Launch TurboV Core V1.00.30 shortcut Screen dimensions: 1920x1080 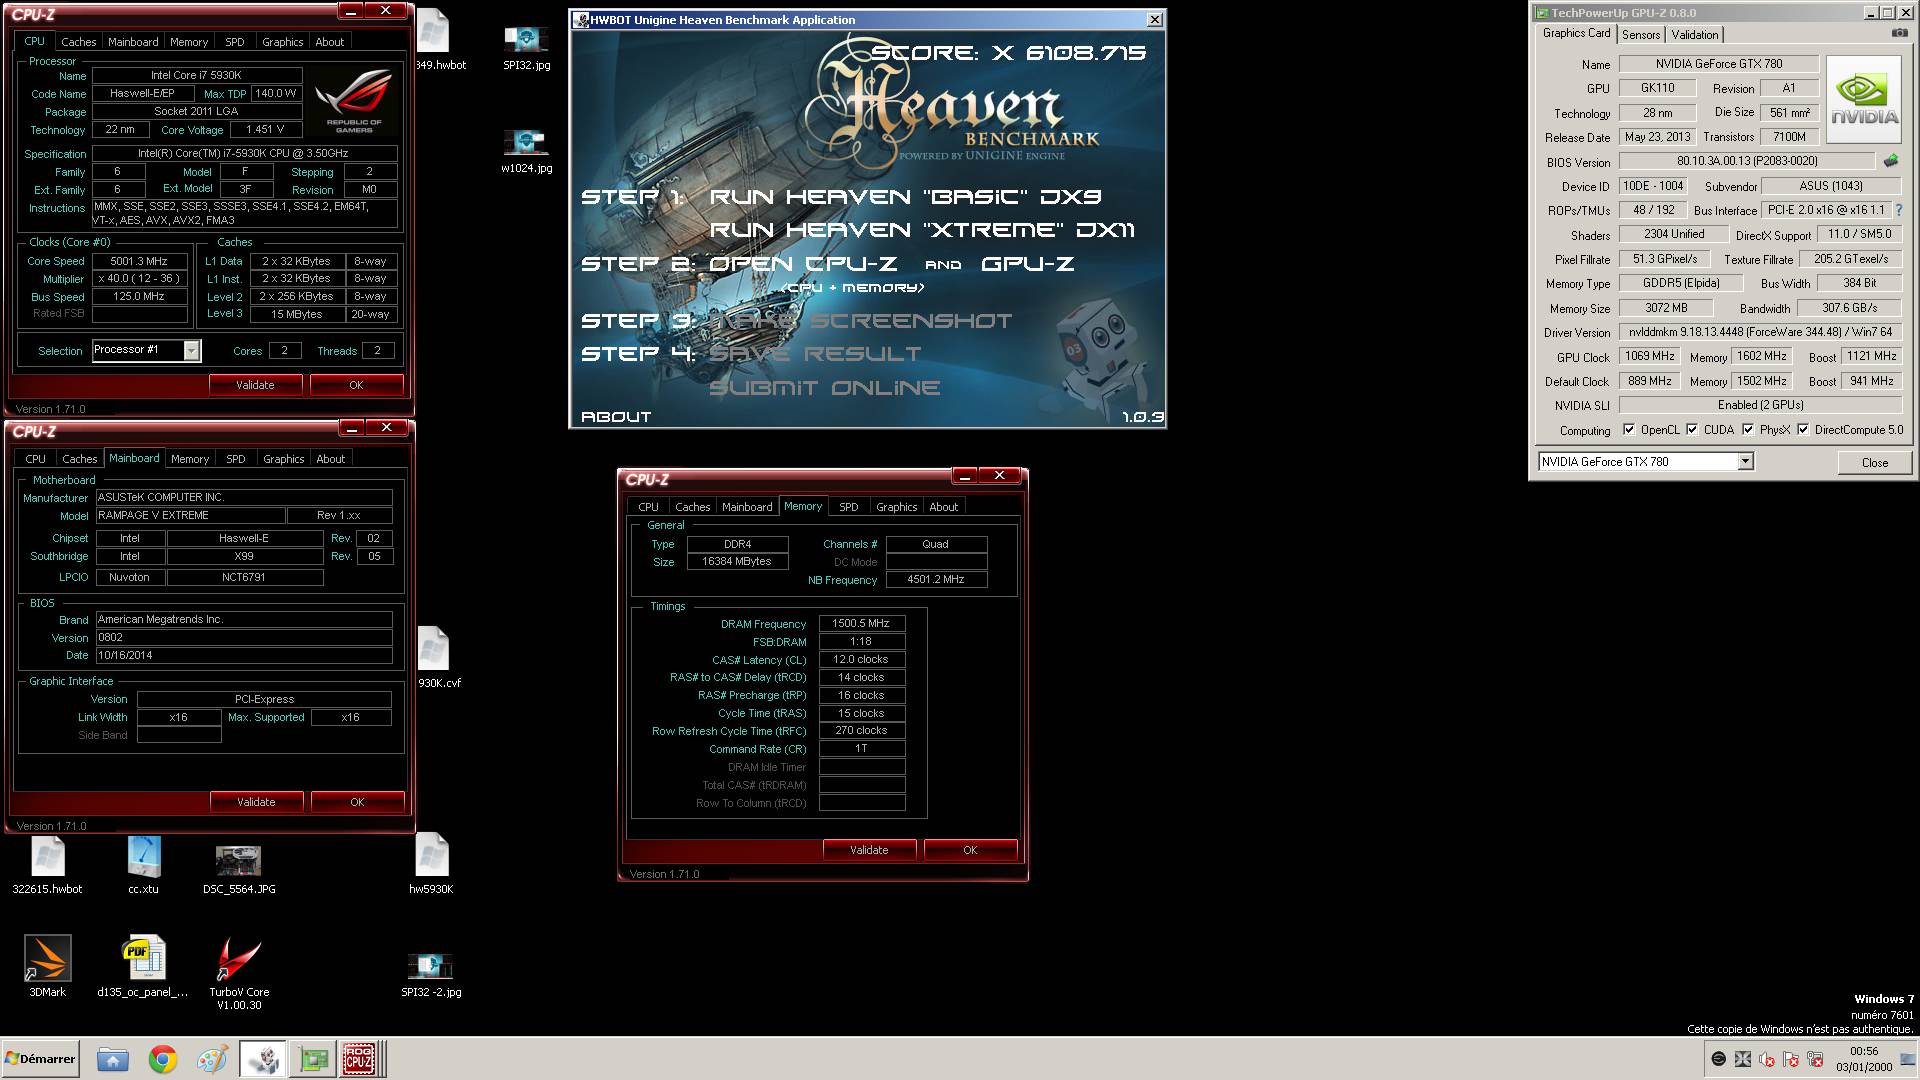click(239, 972)
